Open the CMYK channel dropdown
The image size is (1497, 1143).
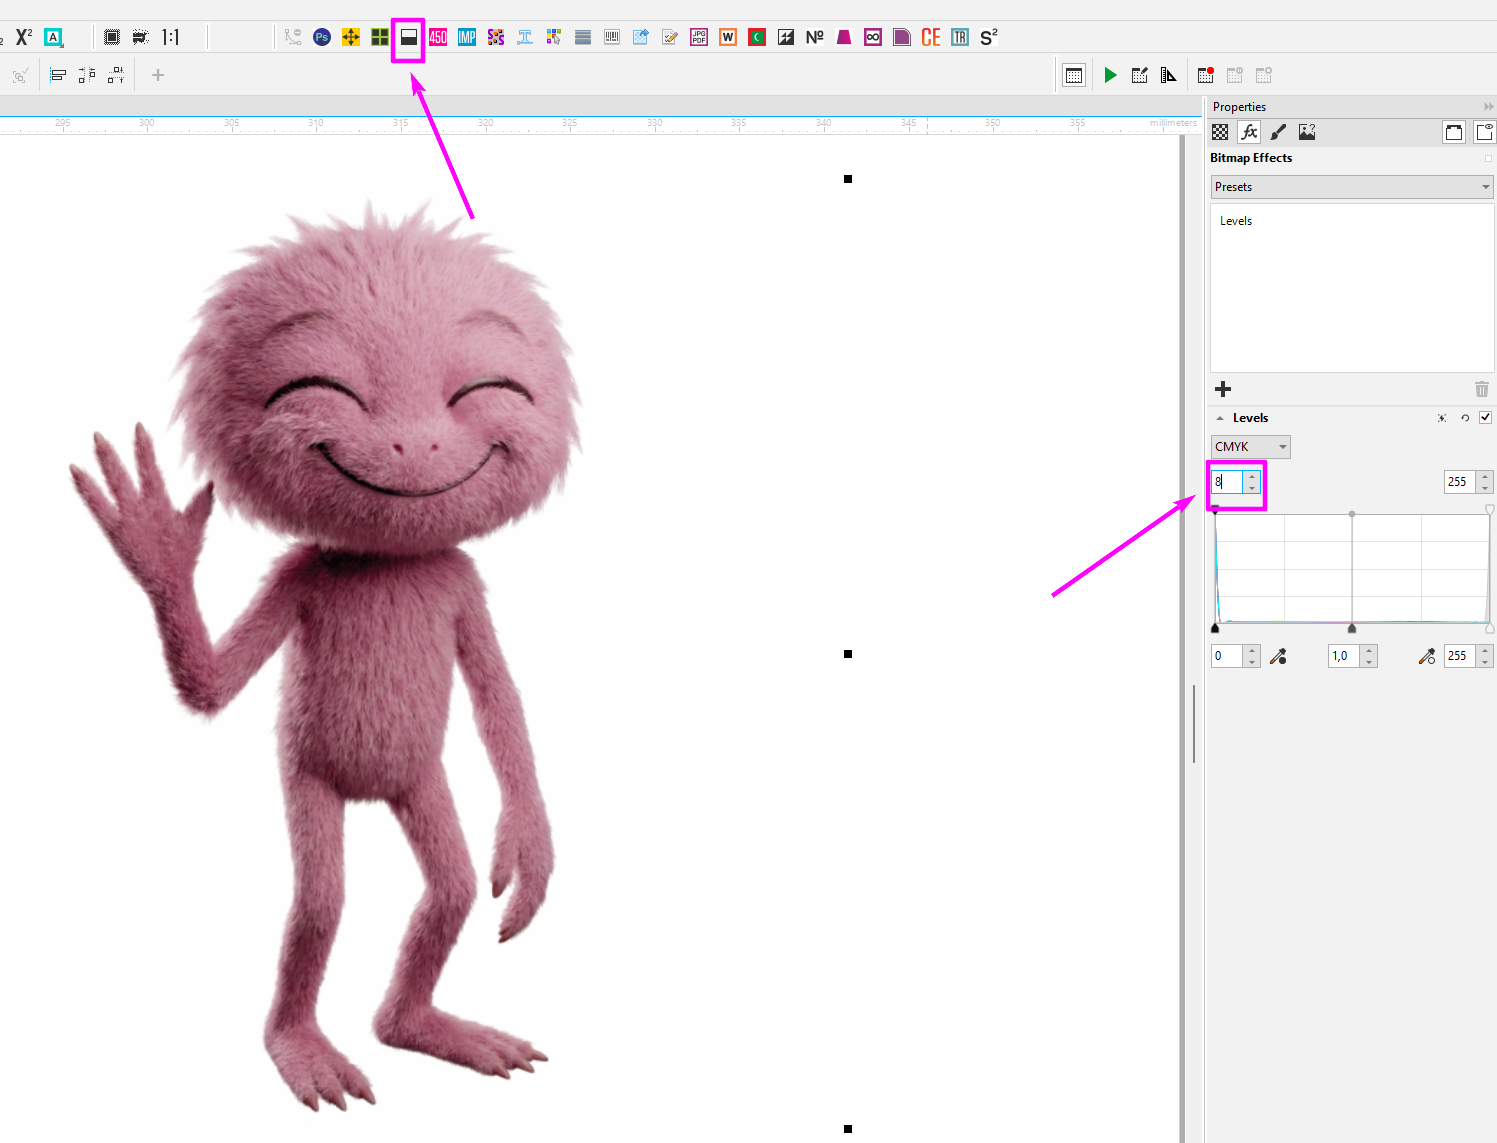click(x=1251, y=447)
